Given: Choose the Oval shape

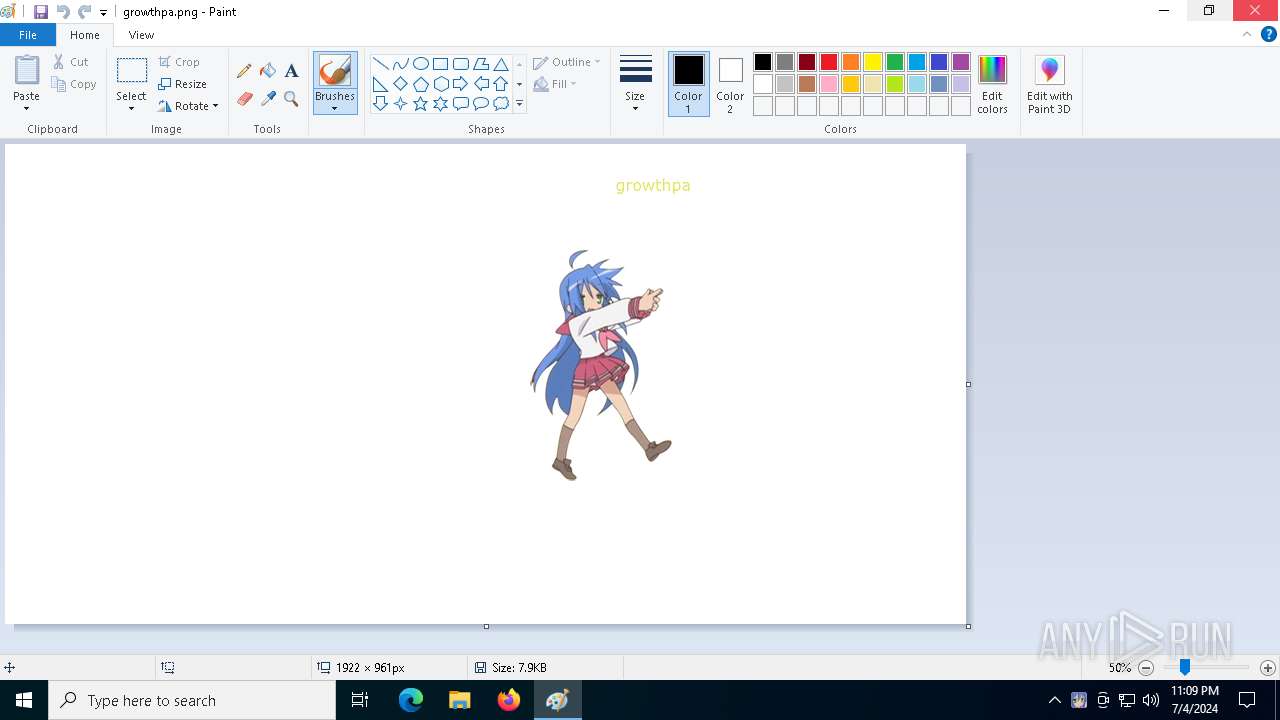Looking at the screenshot, I should [x=421, y=64].
